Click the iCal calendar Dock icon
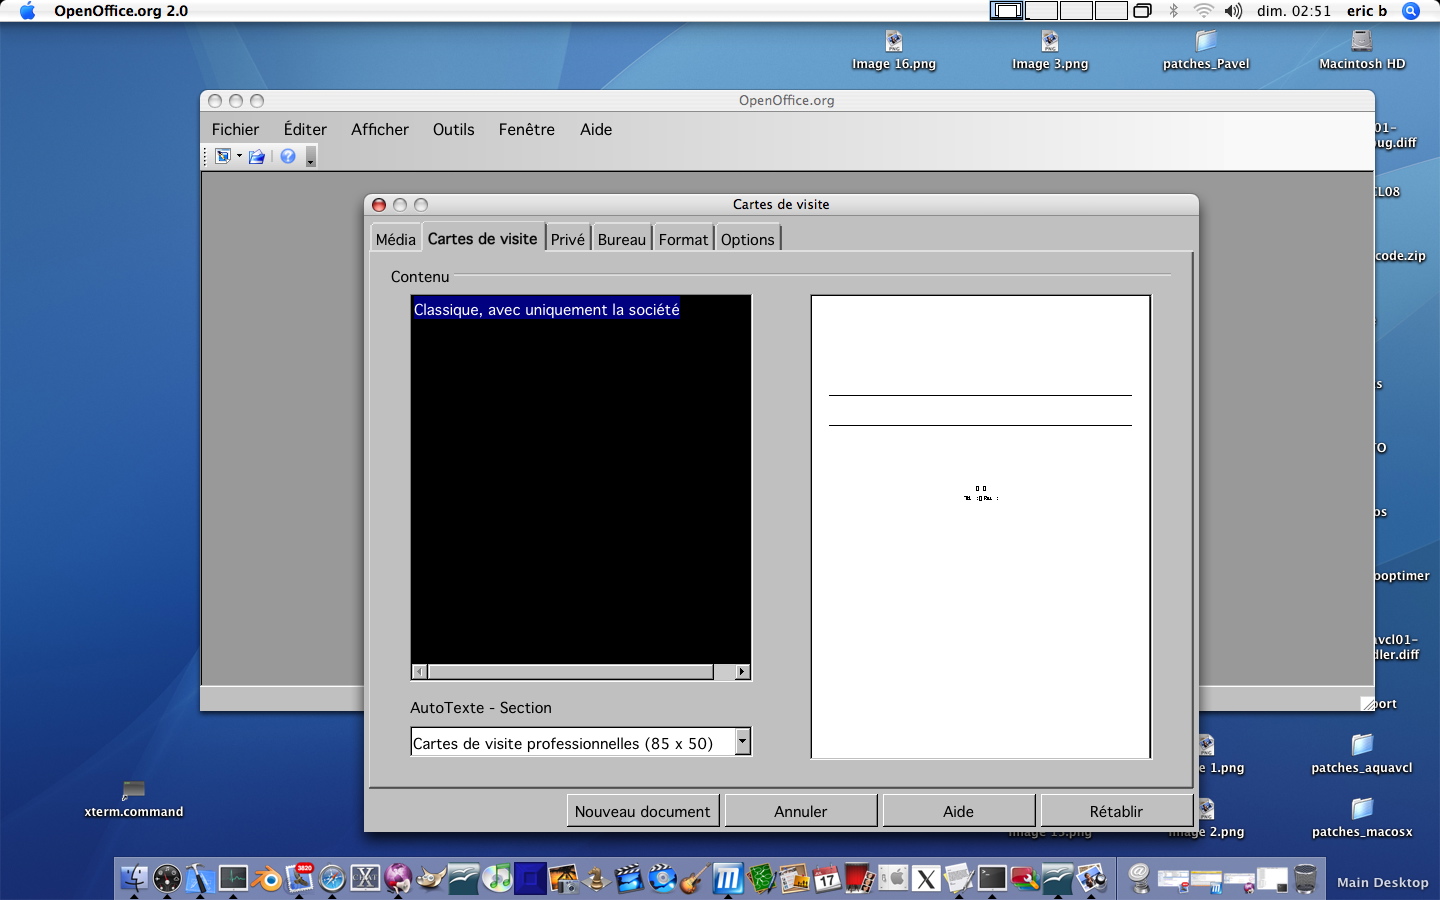1440x900 pixels. click(x=827, y=878)
